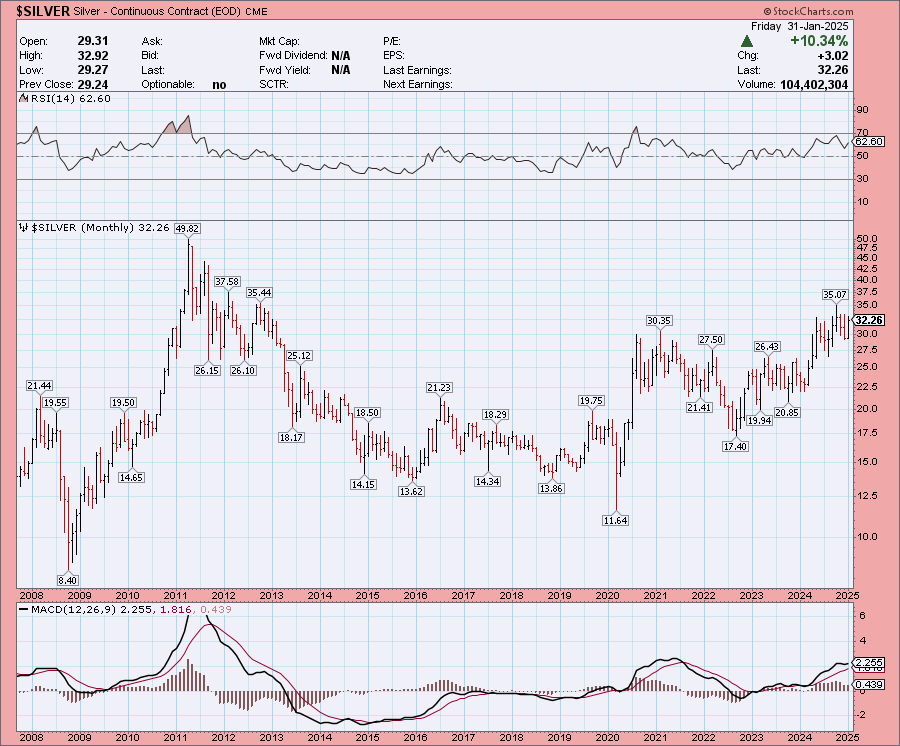The width and height of the screenshot is (900, 746).
Task: Click the 1.816 MACD signal value in legend
Action: point(174,609)
